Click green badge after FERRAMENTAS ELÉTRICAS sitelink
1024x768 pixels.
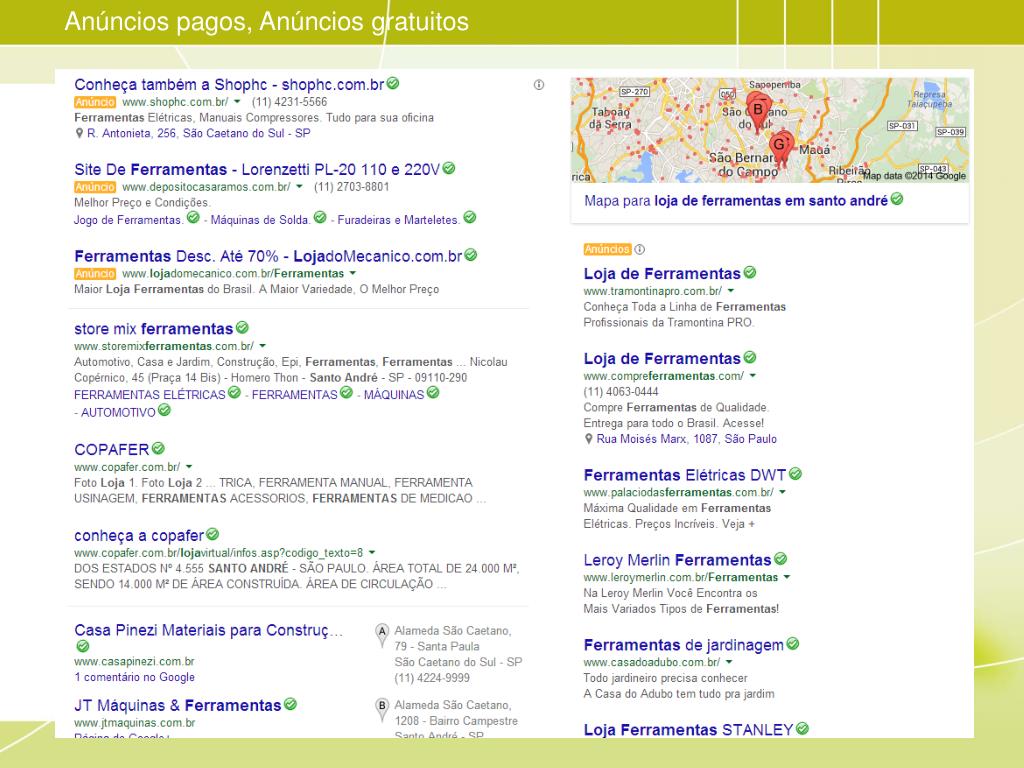point(234,392)
